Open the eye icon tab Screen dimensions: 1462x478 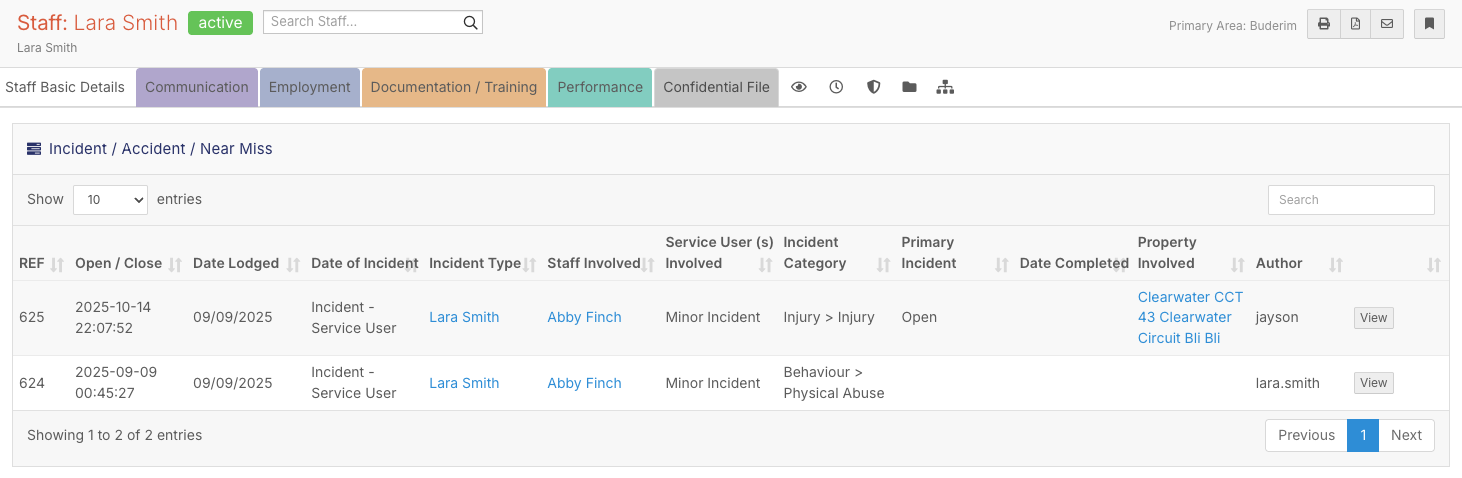(799, 87)
